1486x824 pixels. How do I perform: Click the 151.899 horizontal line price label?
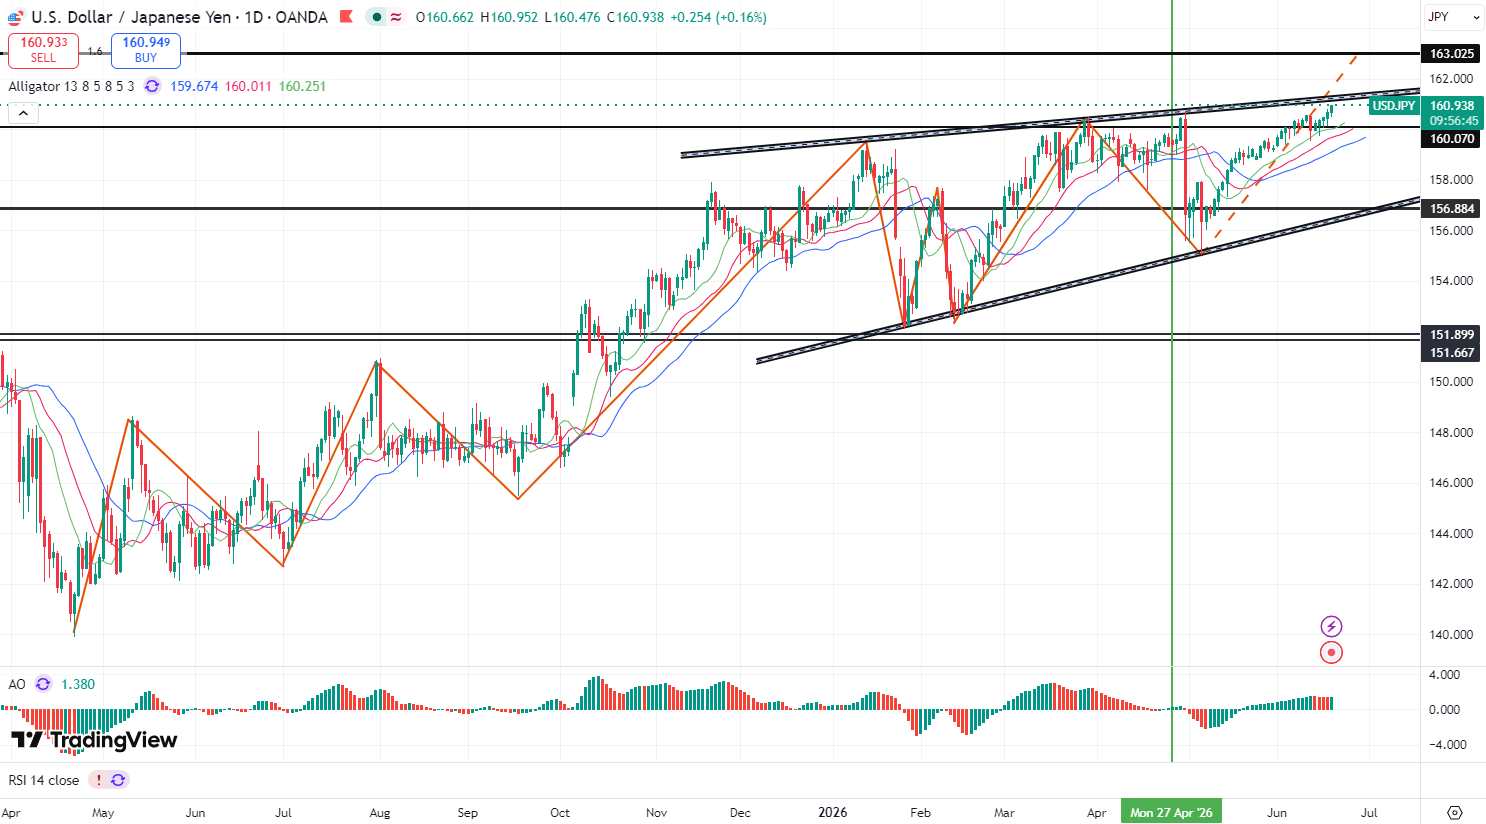tap(1451, 335)
